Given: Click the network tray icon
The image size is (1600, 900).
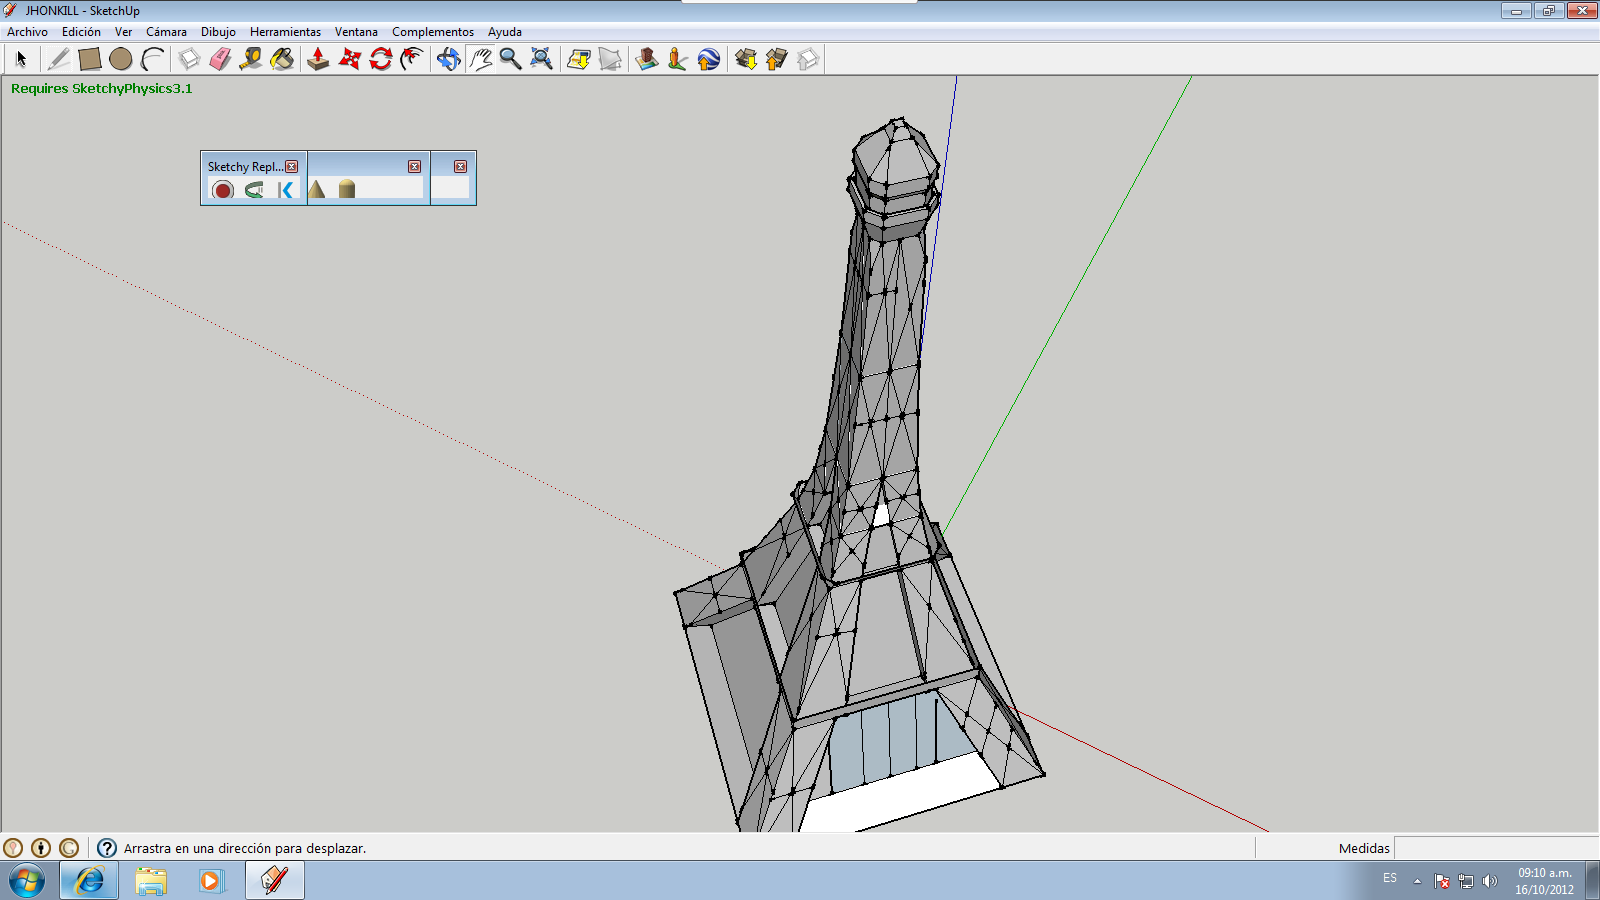Looking at the screenshot, I should pos(1466,881).
